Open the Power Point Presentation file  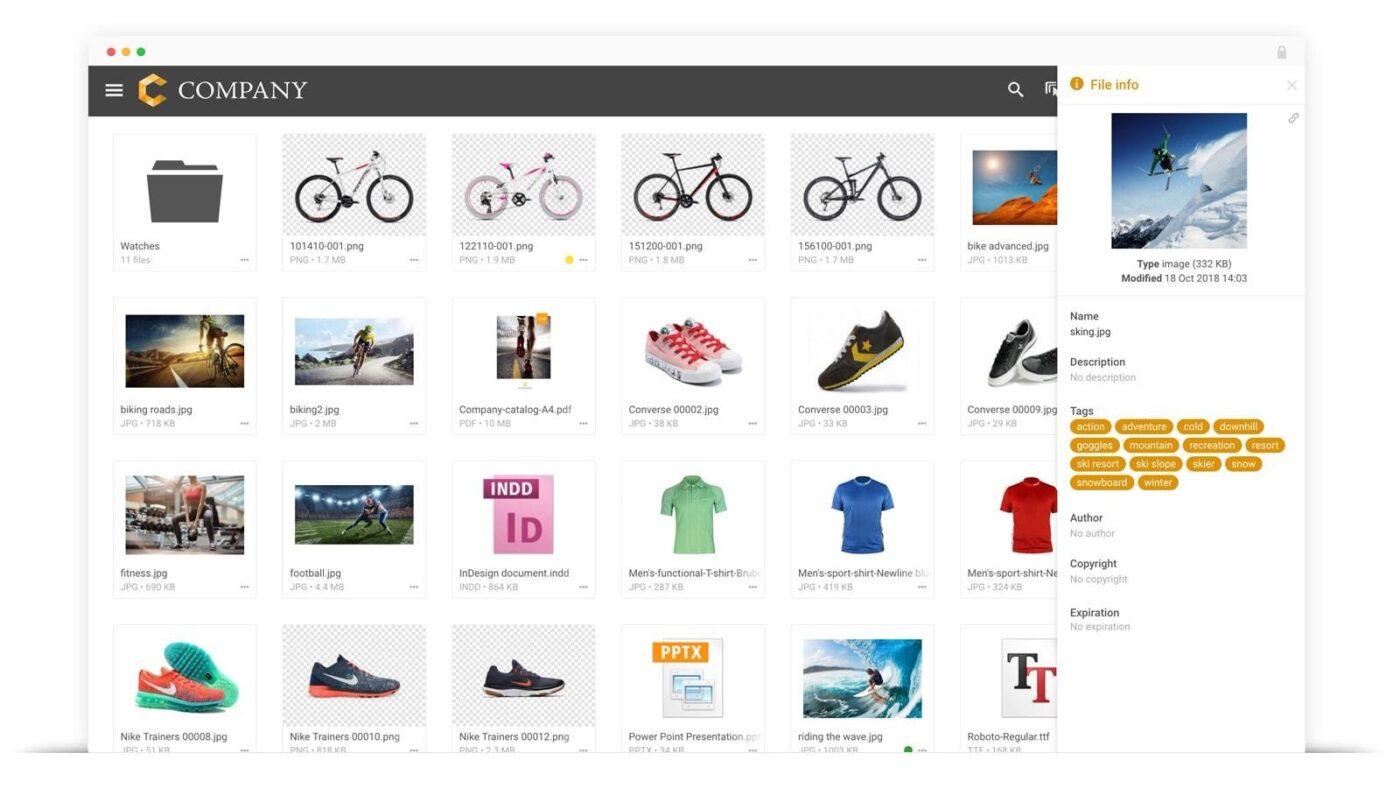click(692, 679)
